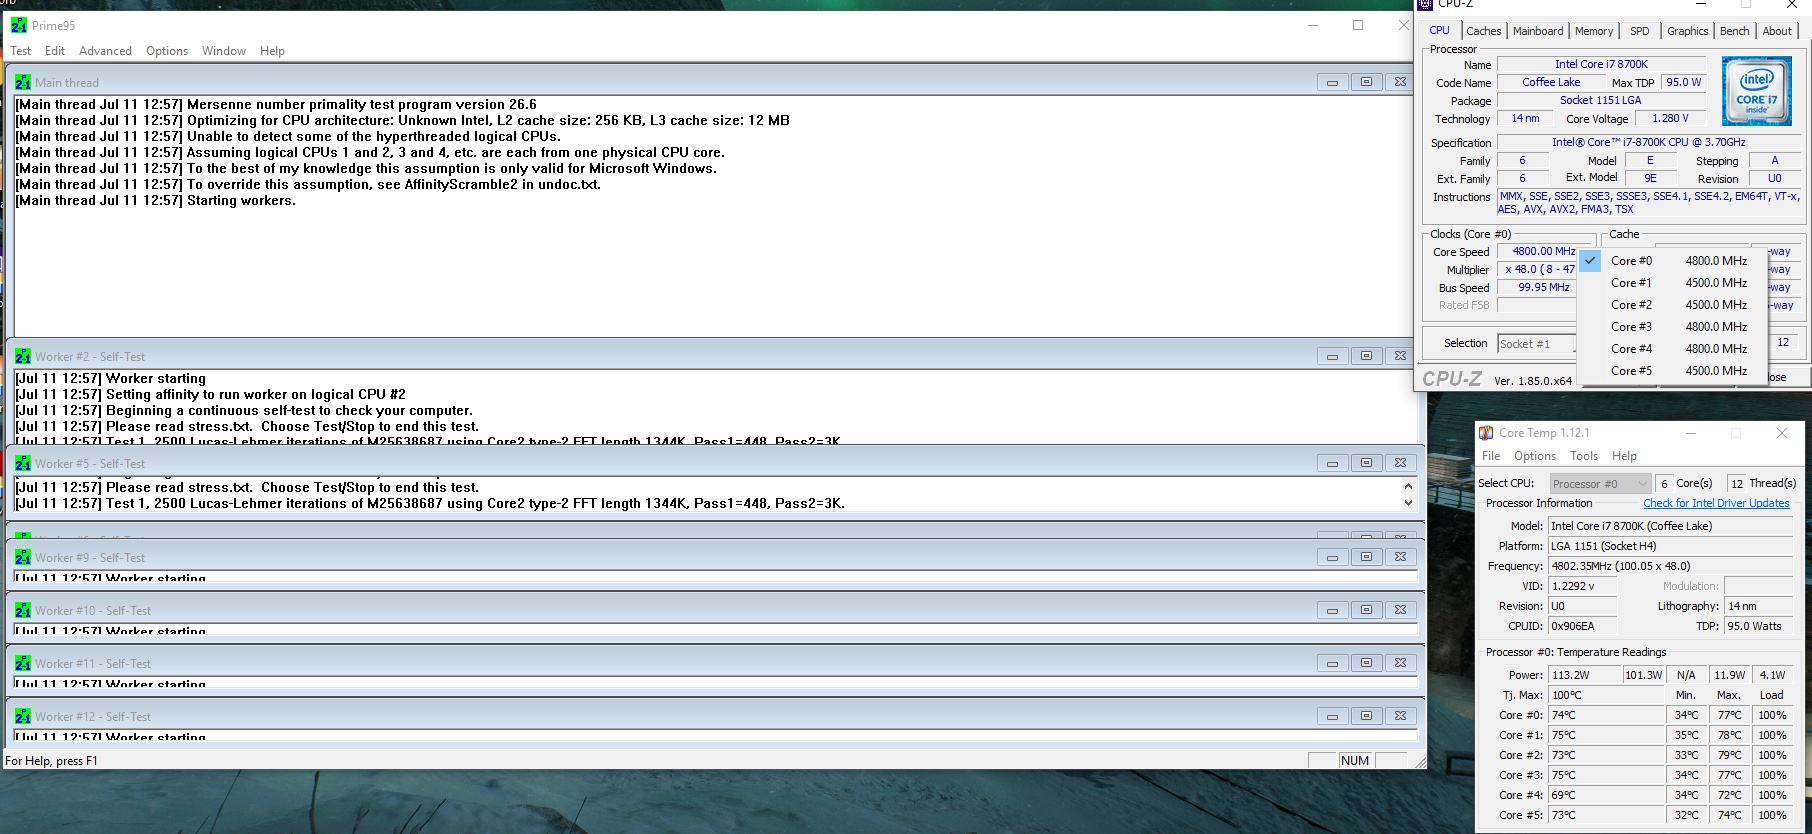
Task: Switch to the Mainboard tab in CPU-Z
Action: 1537,31
